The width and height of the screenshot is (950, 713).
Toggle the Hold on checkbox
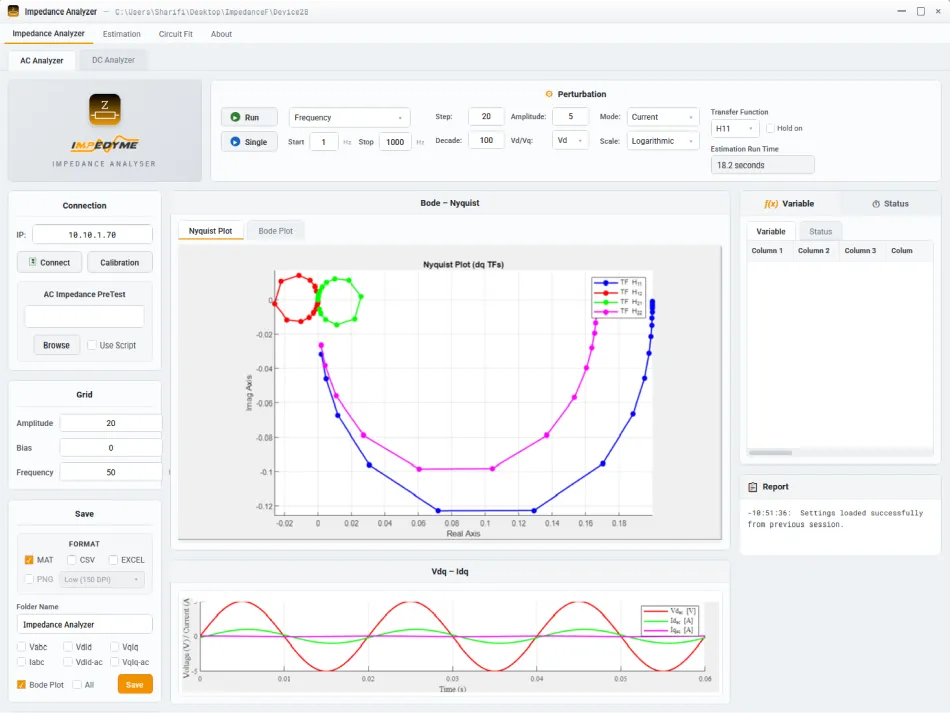770,128
